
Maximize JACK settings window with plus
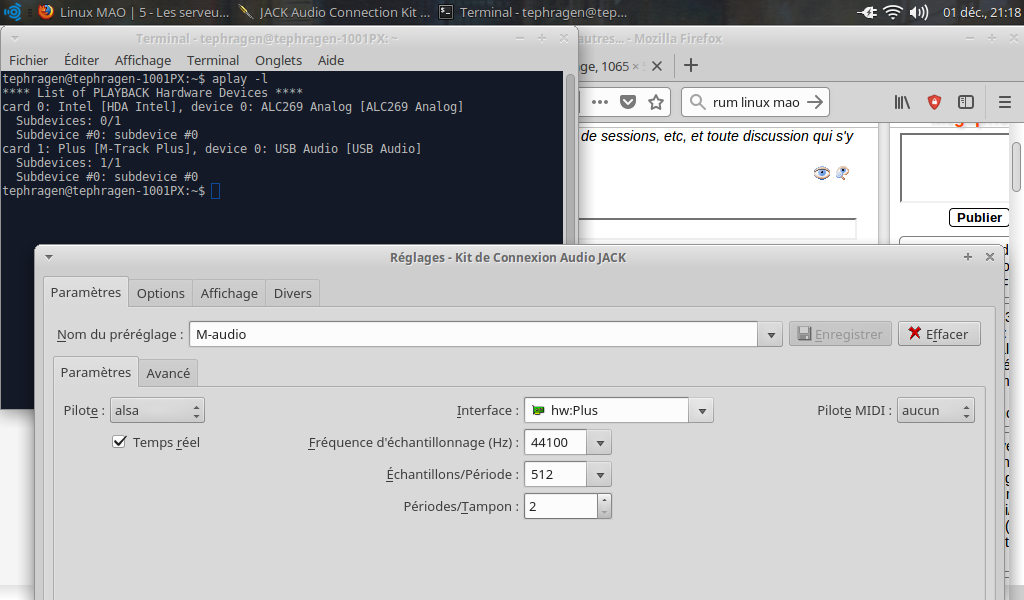tap(967, 257)
